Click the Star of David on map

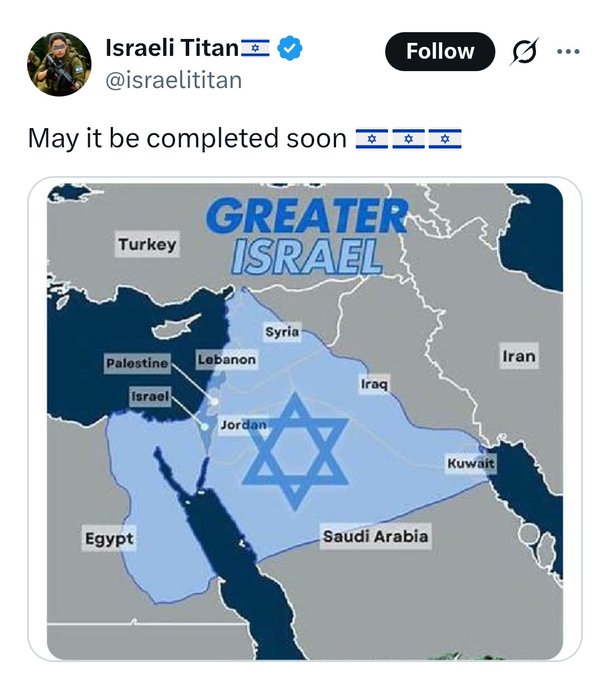click(295, 451)
